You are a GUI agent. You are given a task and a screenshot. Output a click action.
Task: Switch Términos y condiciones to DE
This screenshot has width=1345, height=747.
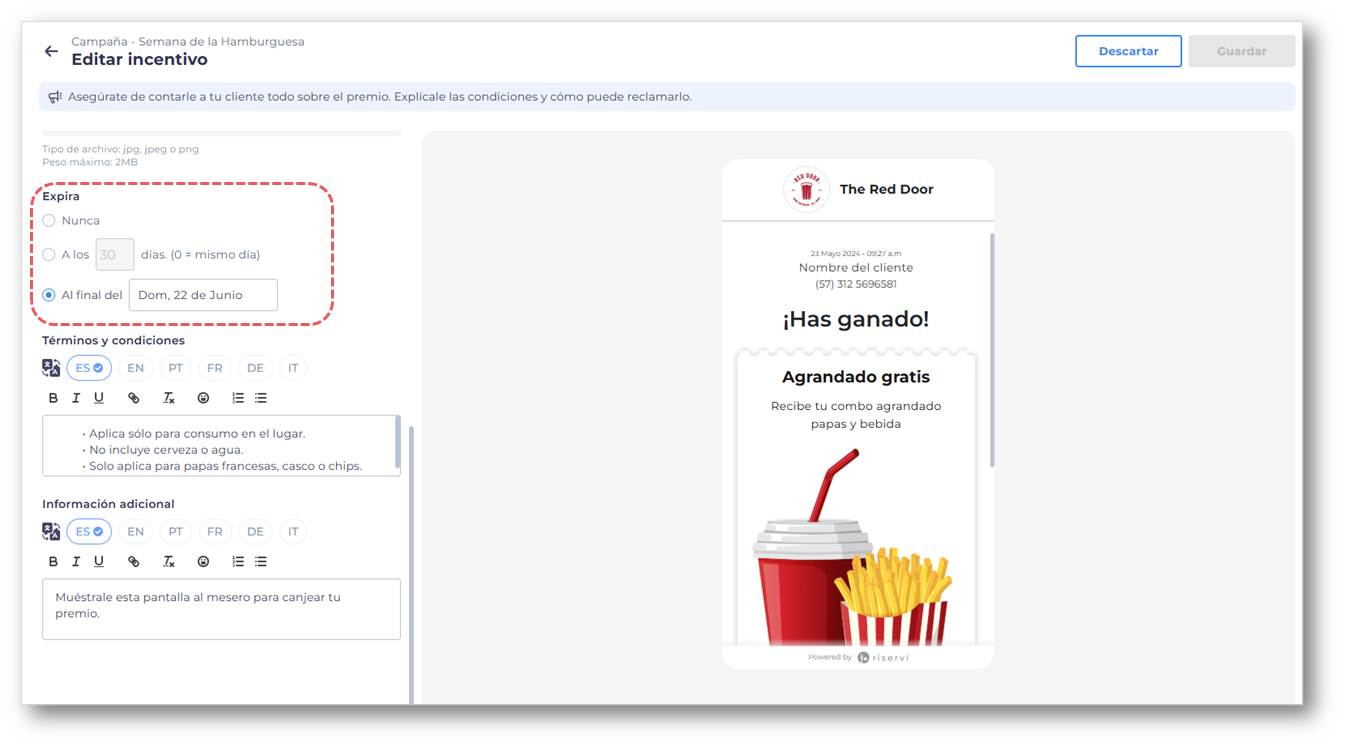pyautogui.click(x=255, y=368)
